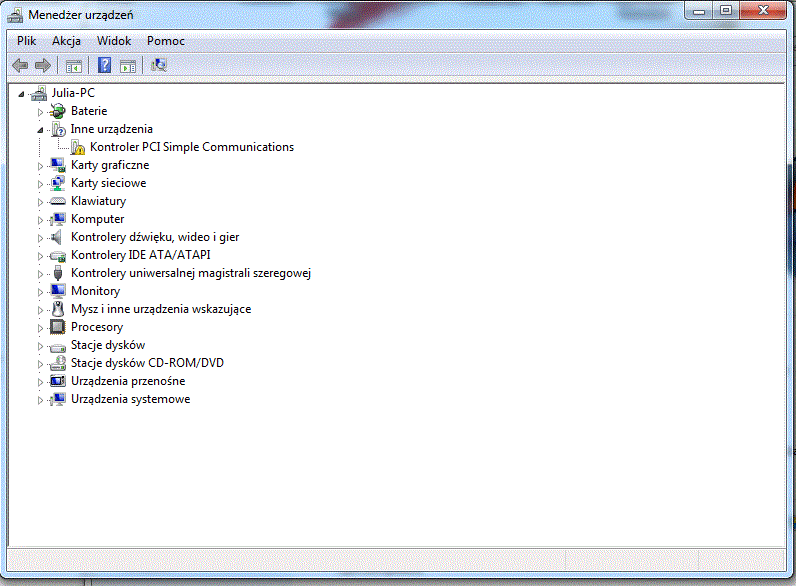796x586 pixels.
Task: Click the Karty graficzne display adapter icon
Action: 58,165
